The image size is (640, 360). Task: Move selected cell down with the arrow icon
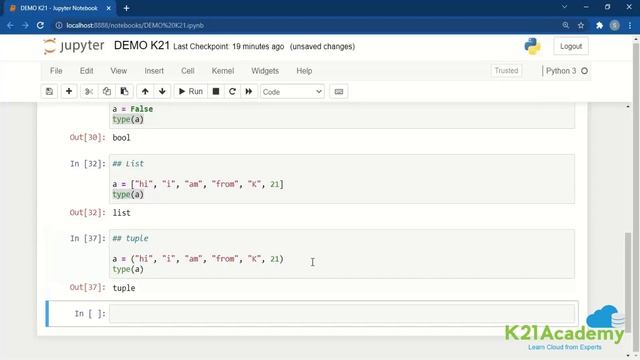162,91
